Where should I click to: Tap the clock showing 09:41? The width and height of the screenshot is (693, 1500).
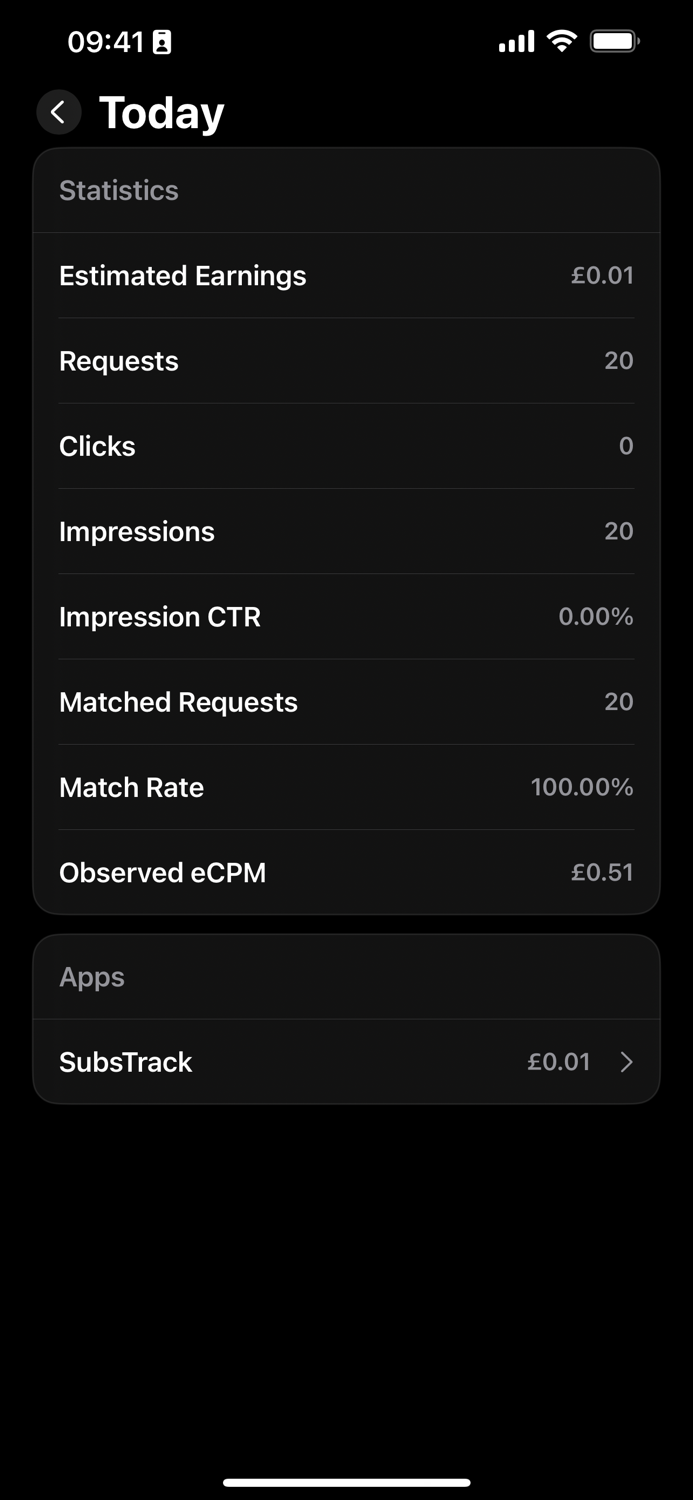tap(104, 41)
